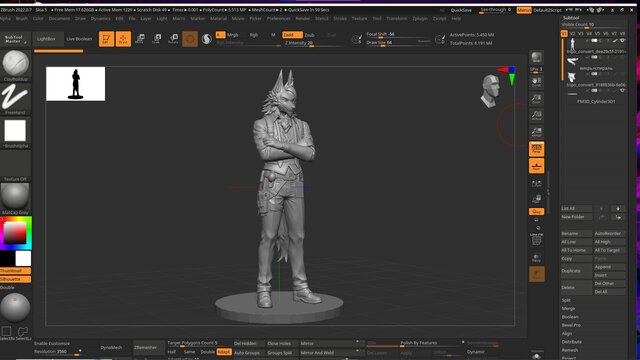This screenshot has height=360, width=640.
Task: Select the Move transform tool
Action: tap(140, 39)
